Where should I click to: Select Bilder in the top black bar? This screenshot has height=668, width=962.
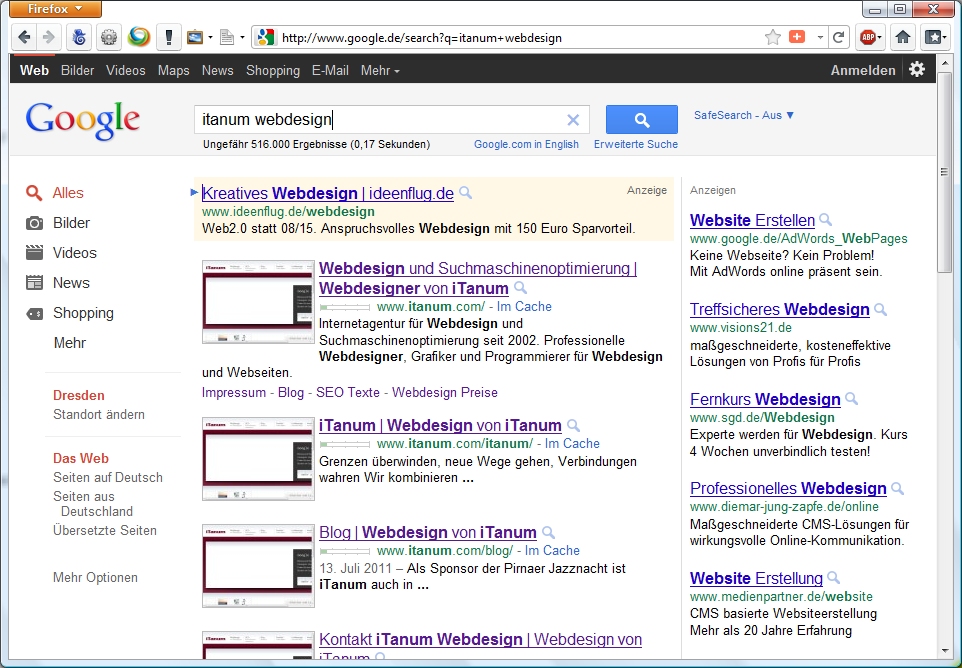click(x=77, y=71)
